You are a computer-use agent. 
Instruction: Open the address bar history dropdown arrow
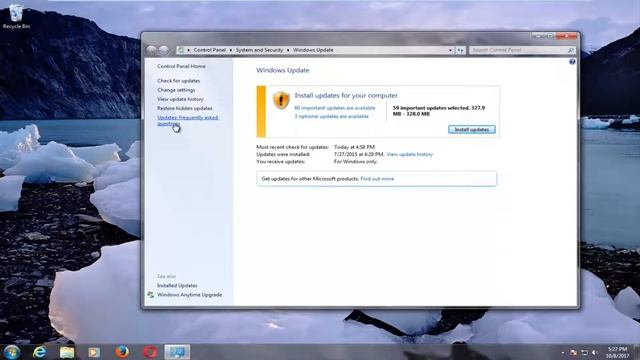point(450,50)
